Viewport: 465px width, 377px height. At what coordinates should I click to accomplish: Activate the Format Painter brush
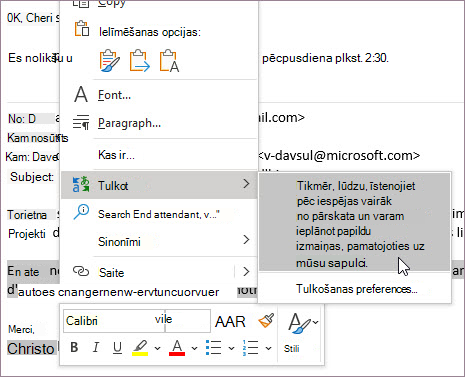coord(266,321)
